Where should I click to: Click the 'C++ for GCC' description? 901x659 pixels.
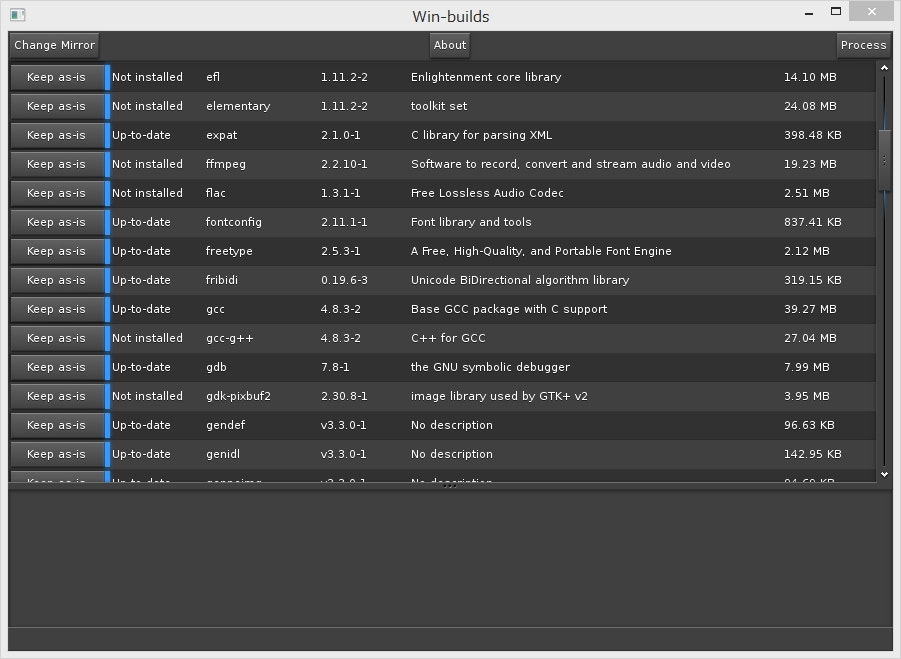pyautogui.click(x=448, y=338)
